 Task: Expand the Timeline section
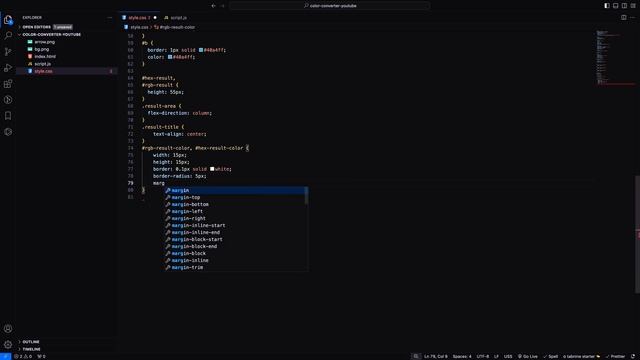coord(31,349)
